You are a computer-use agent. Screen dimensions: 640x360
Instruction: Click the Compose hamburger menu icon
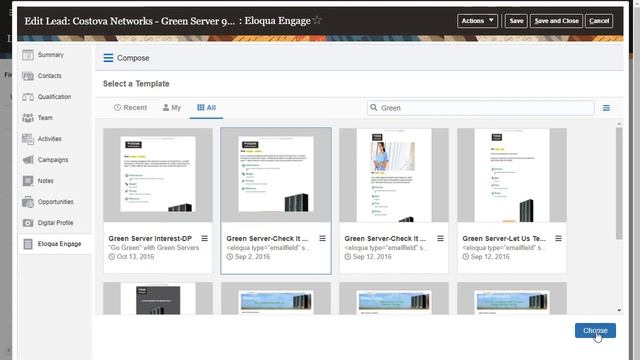tap(108, 58)
